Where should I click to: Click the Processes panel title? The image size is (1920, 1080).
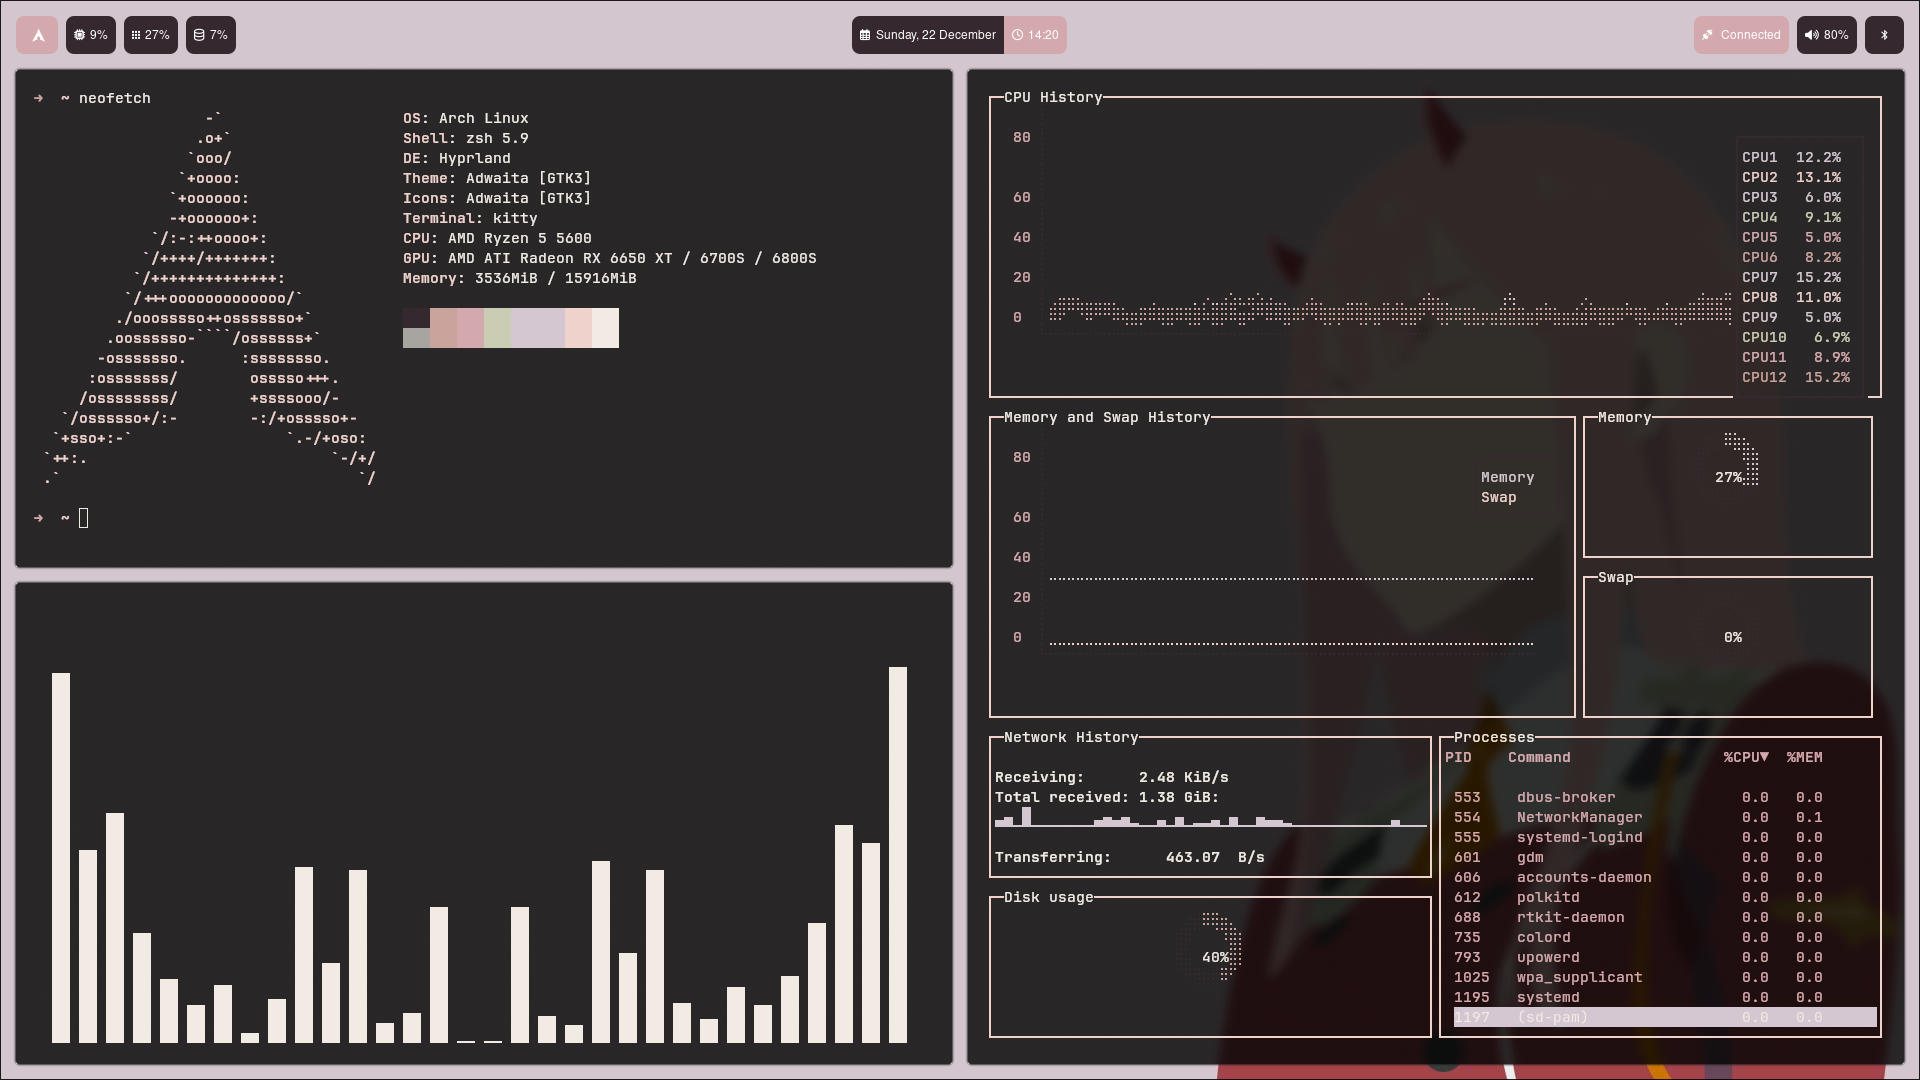pos(1494,738)
